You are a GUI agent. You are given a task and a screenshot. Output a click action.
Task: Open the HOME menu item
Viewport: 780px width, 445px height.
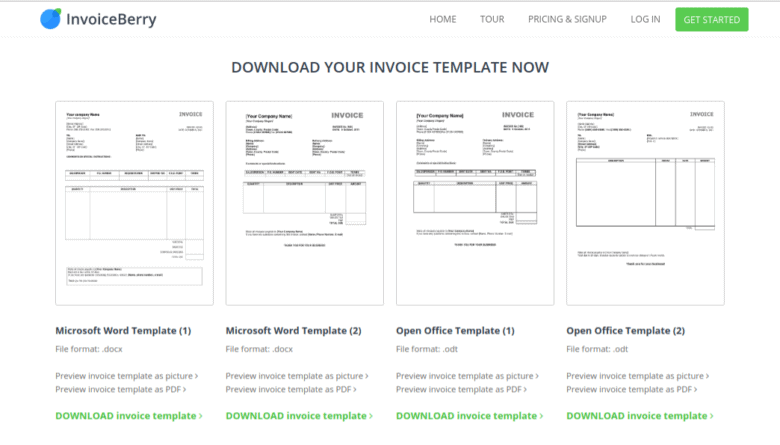pyautogui.click(x=443, y=19)
